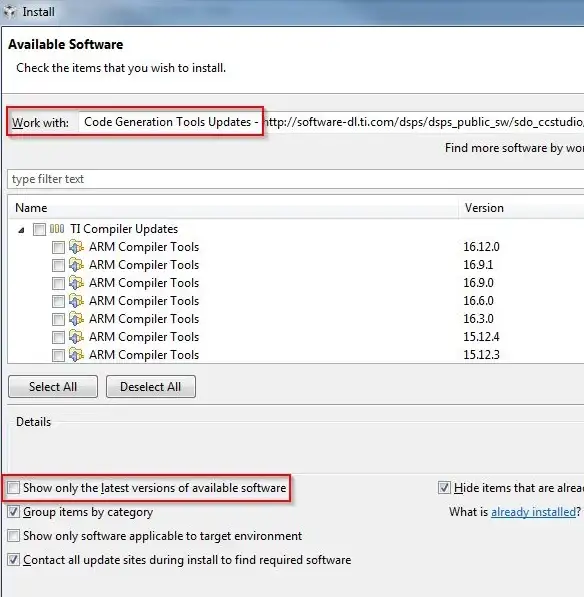The image size is (584, 597).
Task: Enable show only latest versions checkbox
Action: [x=14, y=488]
